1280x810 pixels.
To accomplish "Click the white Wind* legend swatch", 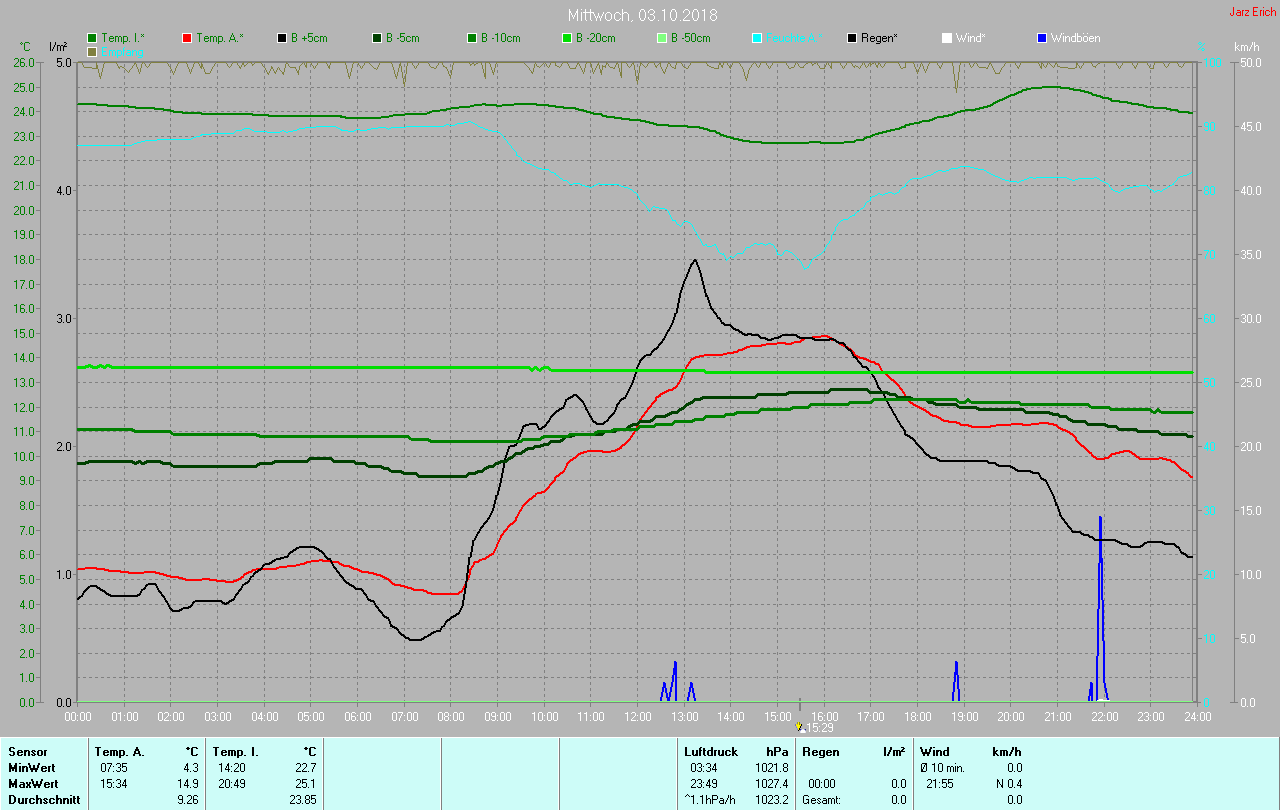I will [x=946, y=38].
